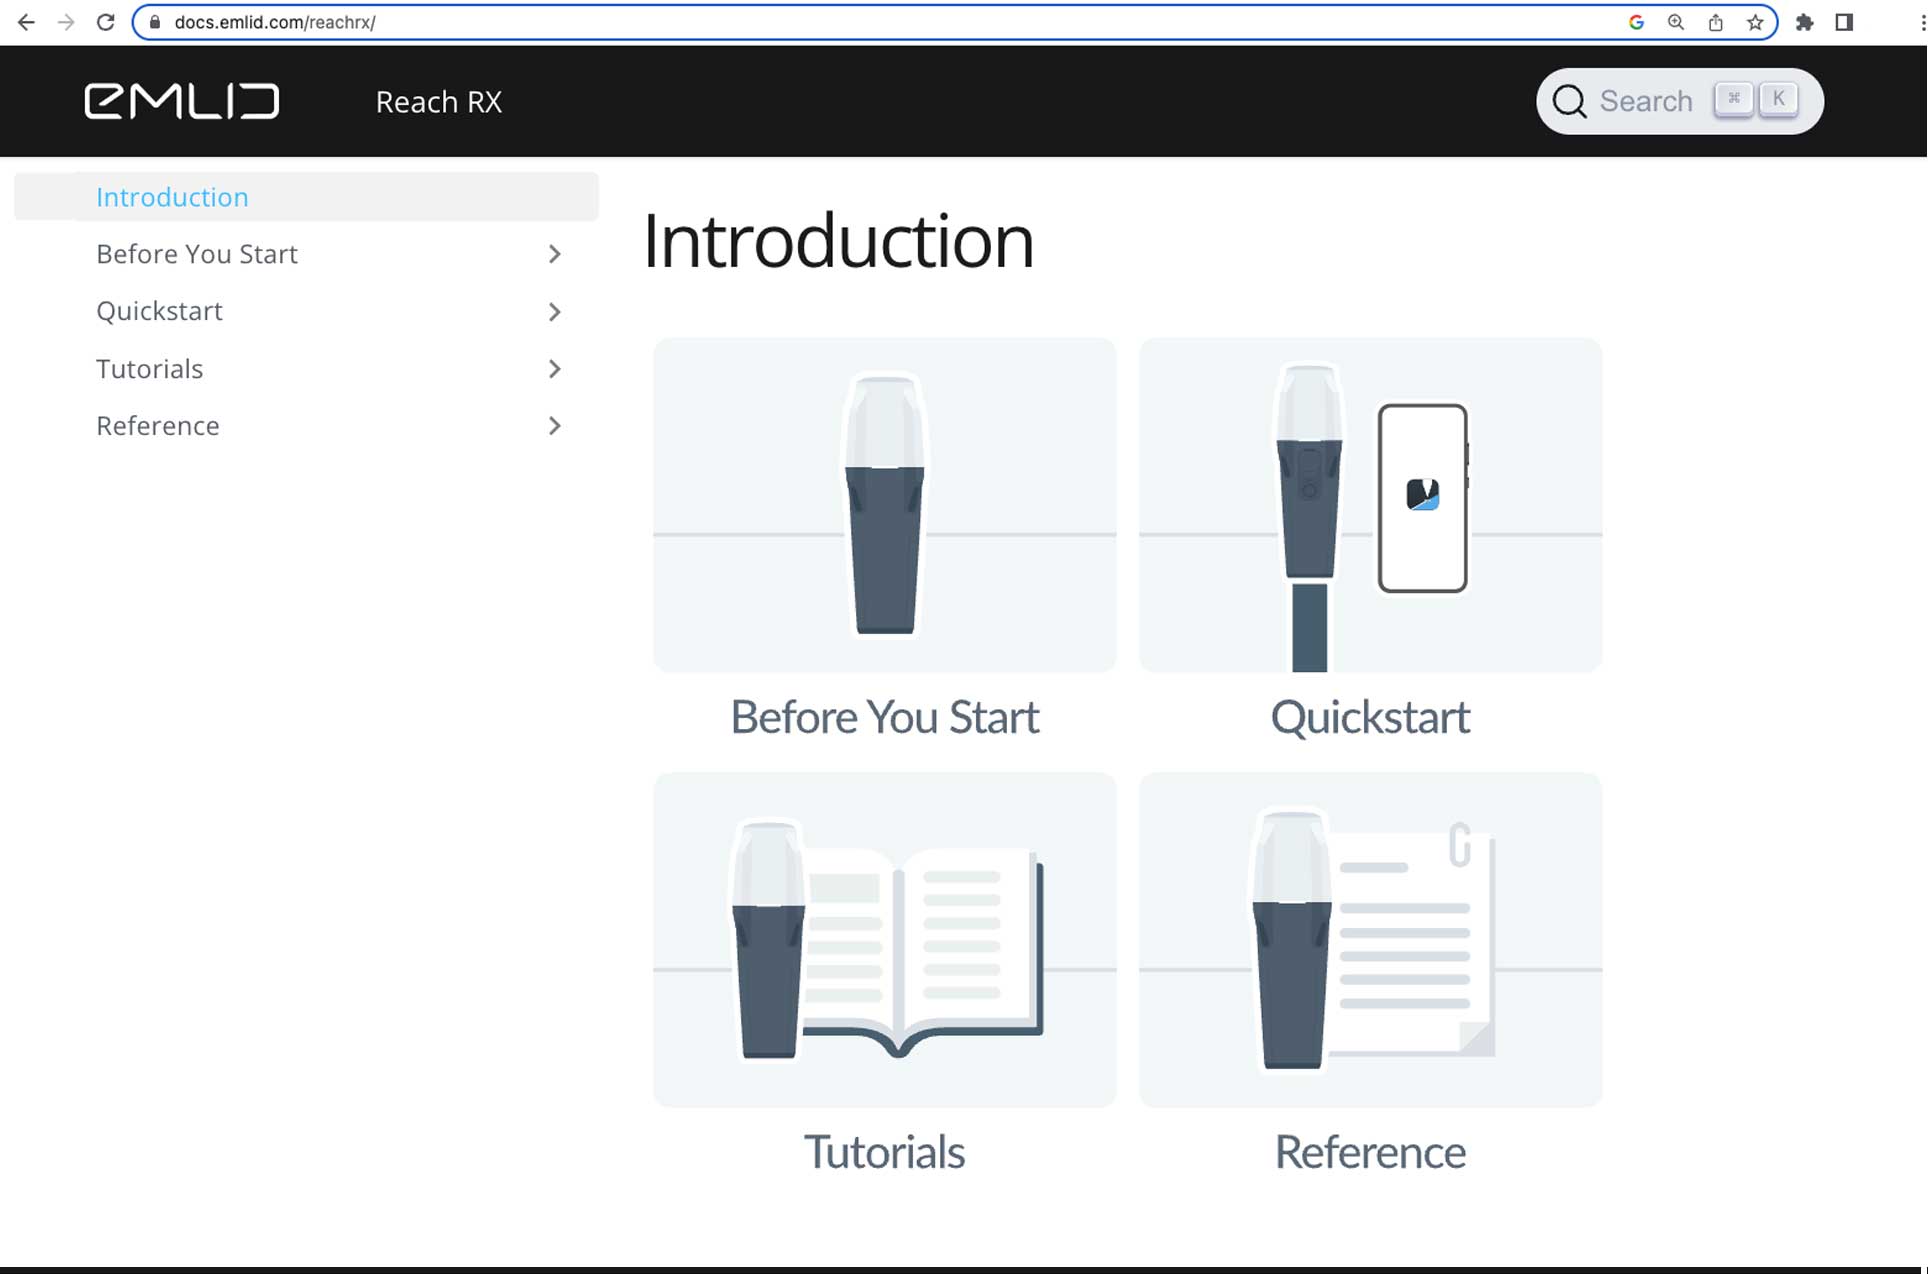Toggle the browser side panel icon
The width and height of the screenshot is (1928, 1274).
point(1844,22)
